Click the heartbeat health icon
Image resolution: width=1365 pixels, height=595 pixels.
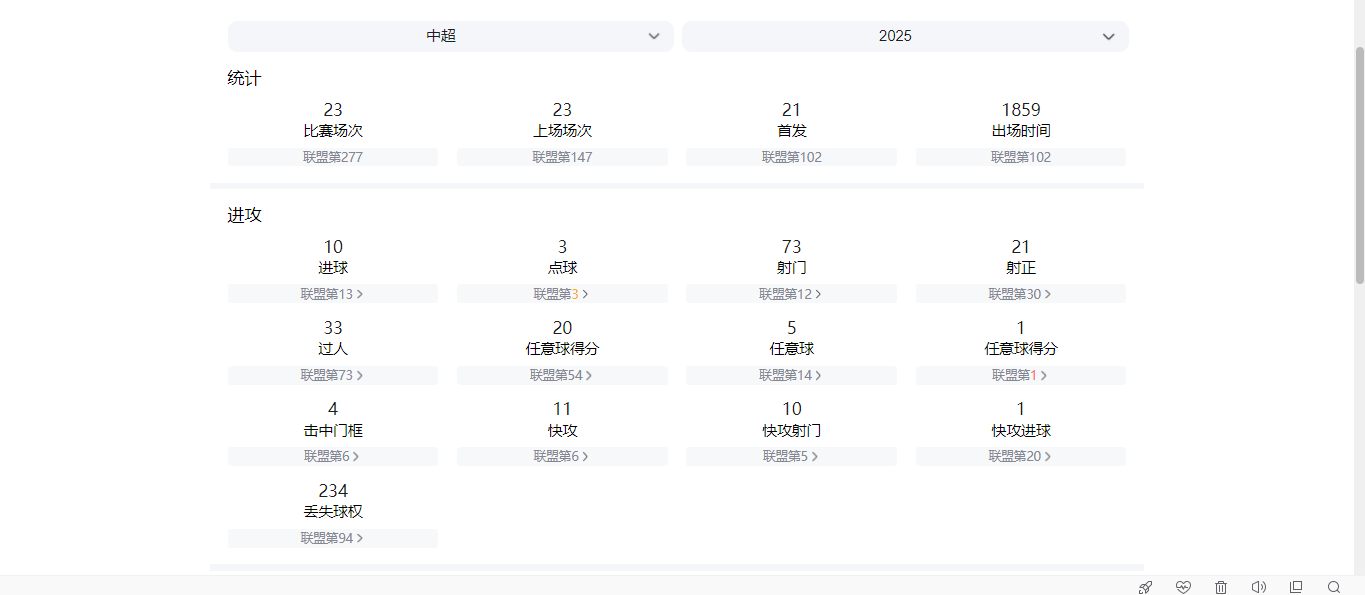[x=1183, y=587]
